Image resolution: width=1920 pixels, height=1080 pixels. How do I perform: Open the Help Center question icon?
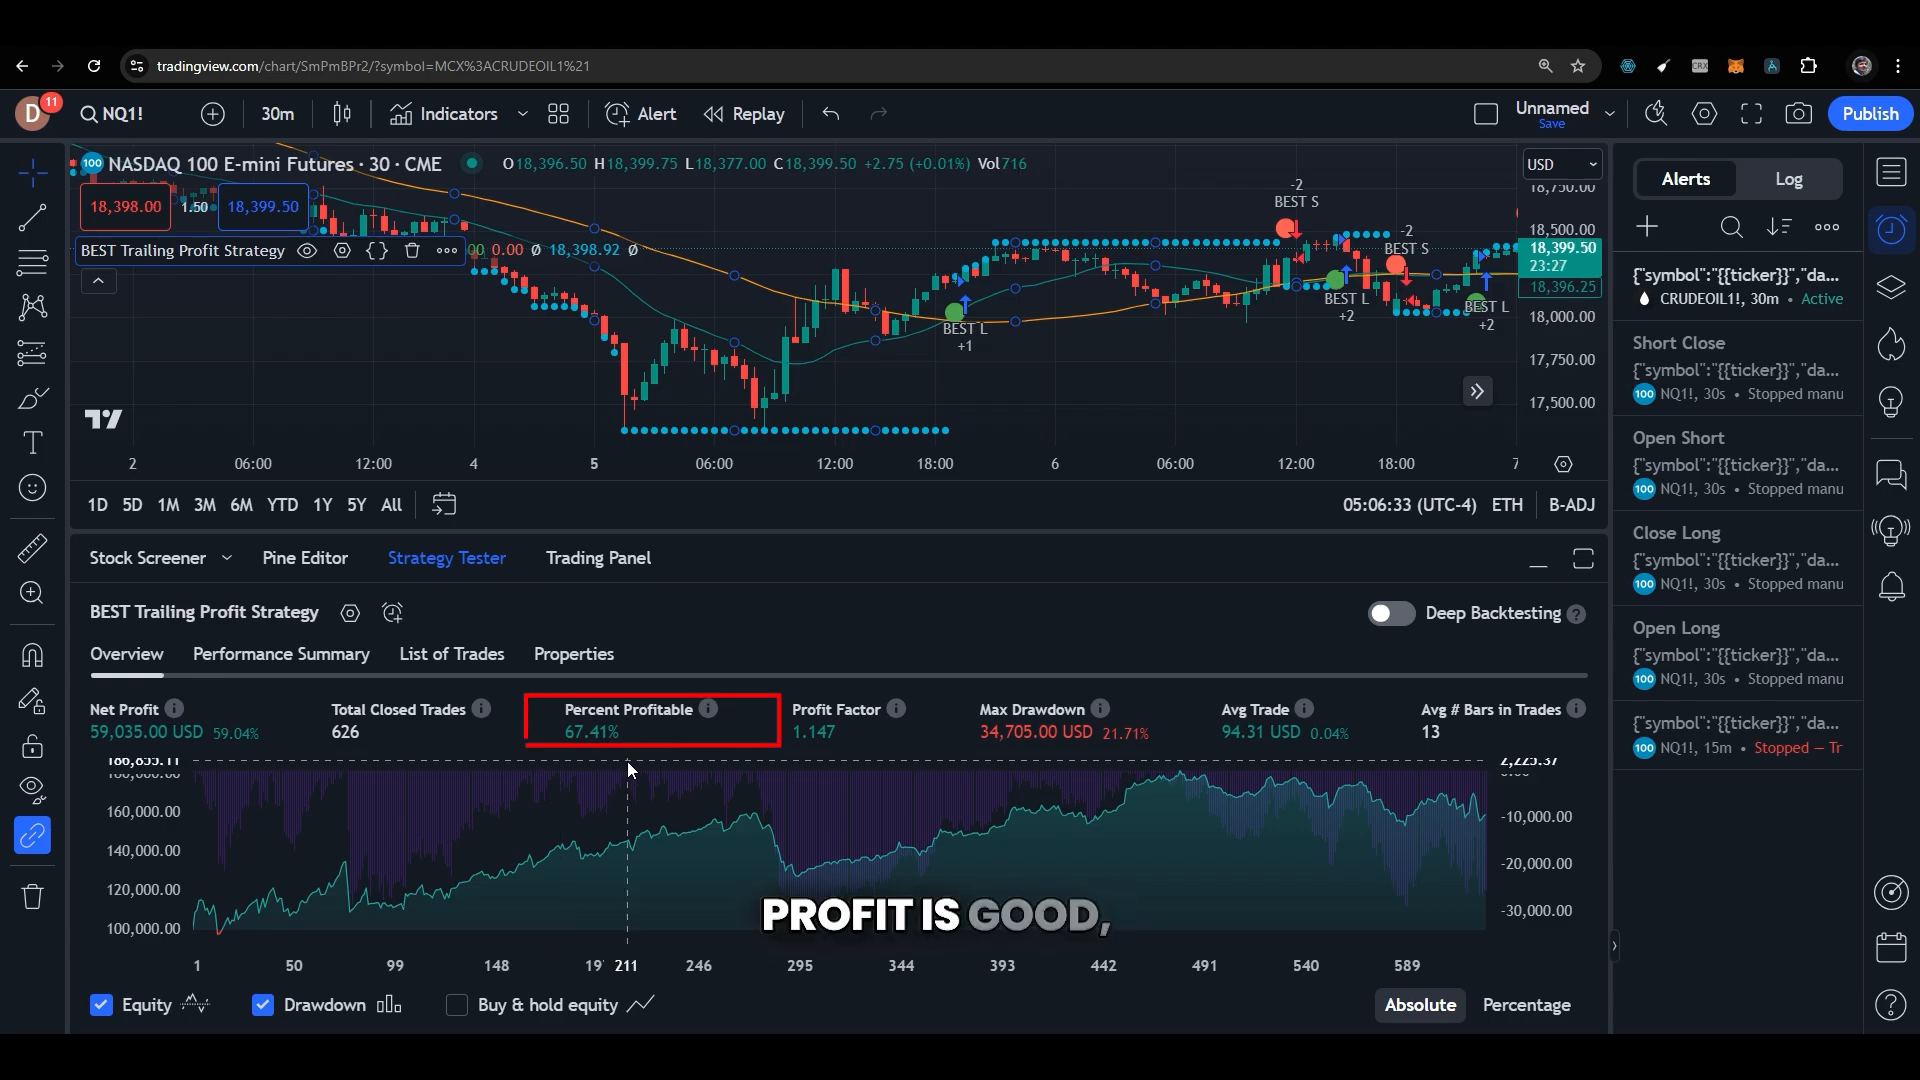[x=1891, y=1004]
